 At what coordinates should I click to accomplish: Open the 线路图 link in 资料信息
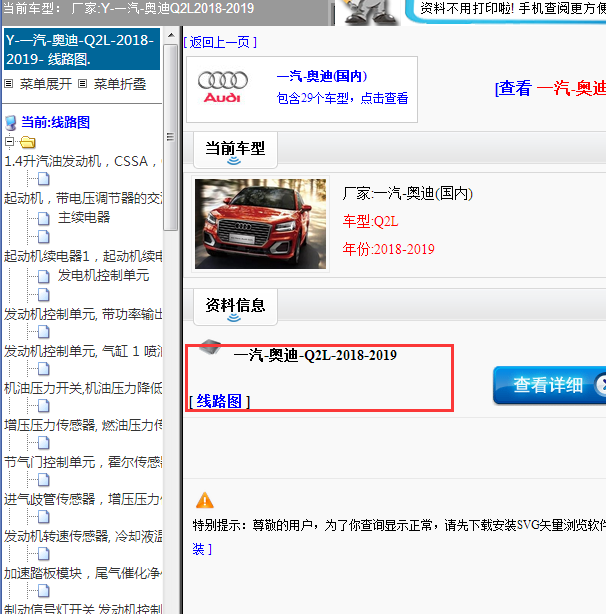pyautogui.click(x=219, y=401)
